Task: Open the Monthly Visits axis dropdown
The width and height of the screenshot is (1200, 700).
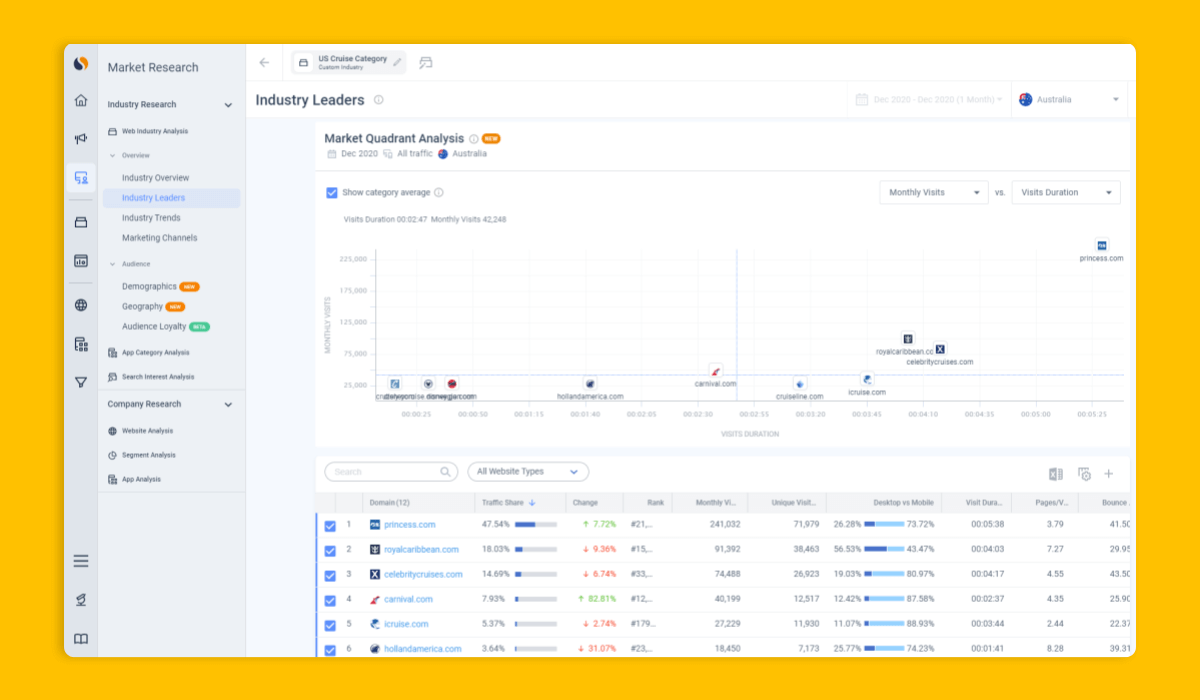Action: click(933, 193)
